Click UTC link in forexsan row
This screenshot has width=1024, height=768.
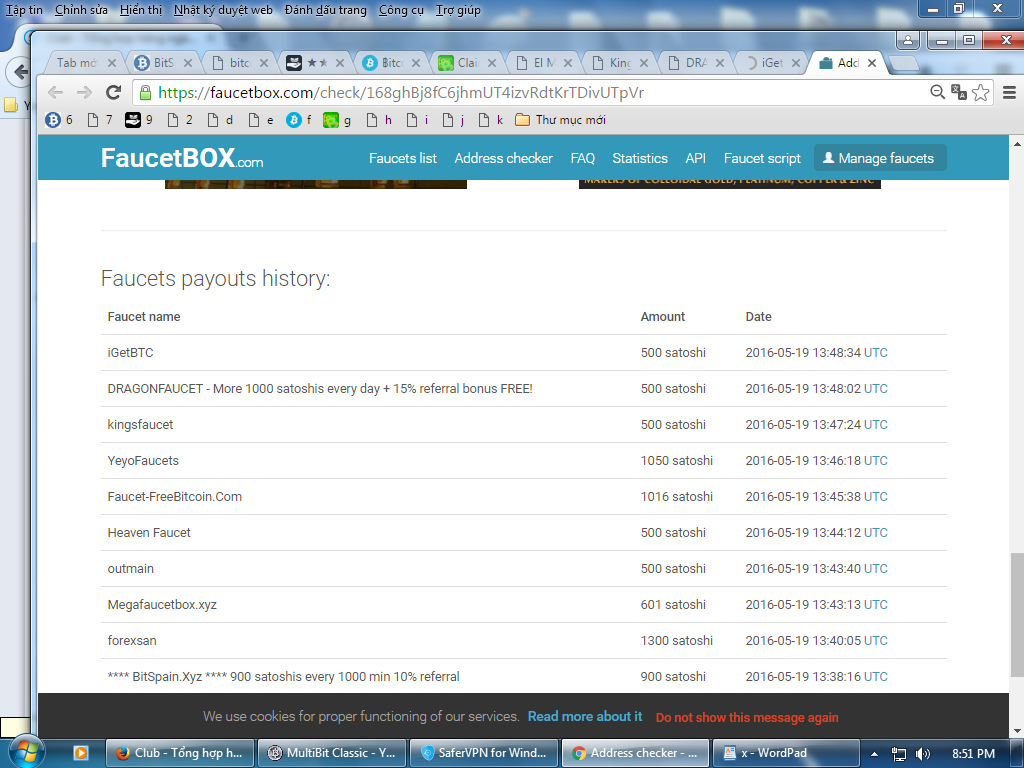click(875, 641)
